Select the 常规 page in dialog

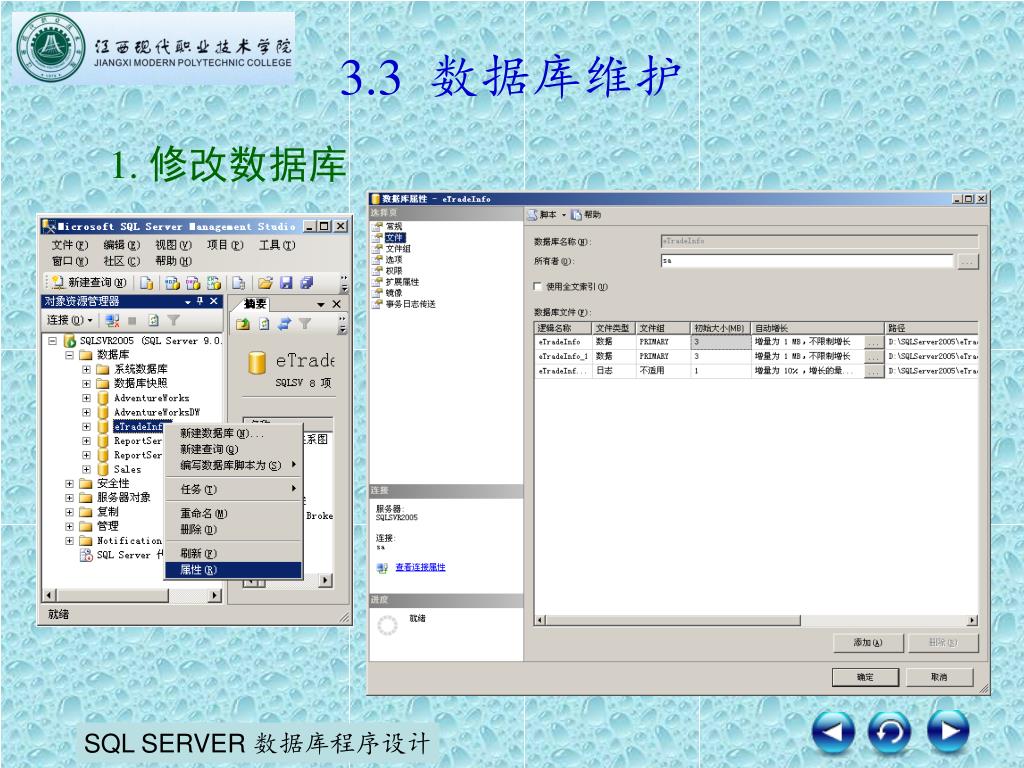394,226
